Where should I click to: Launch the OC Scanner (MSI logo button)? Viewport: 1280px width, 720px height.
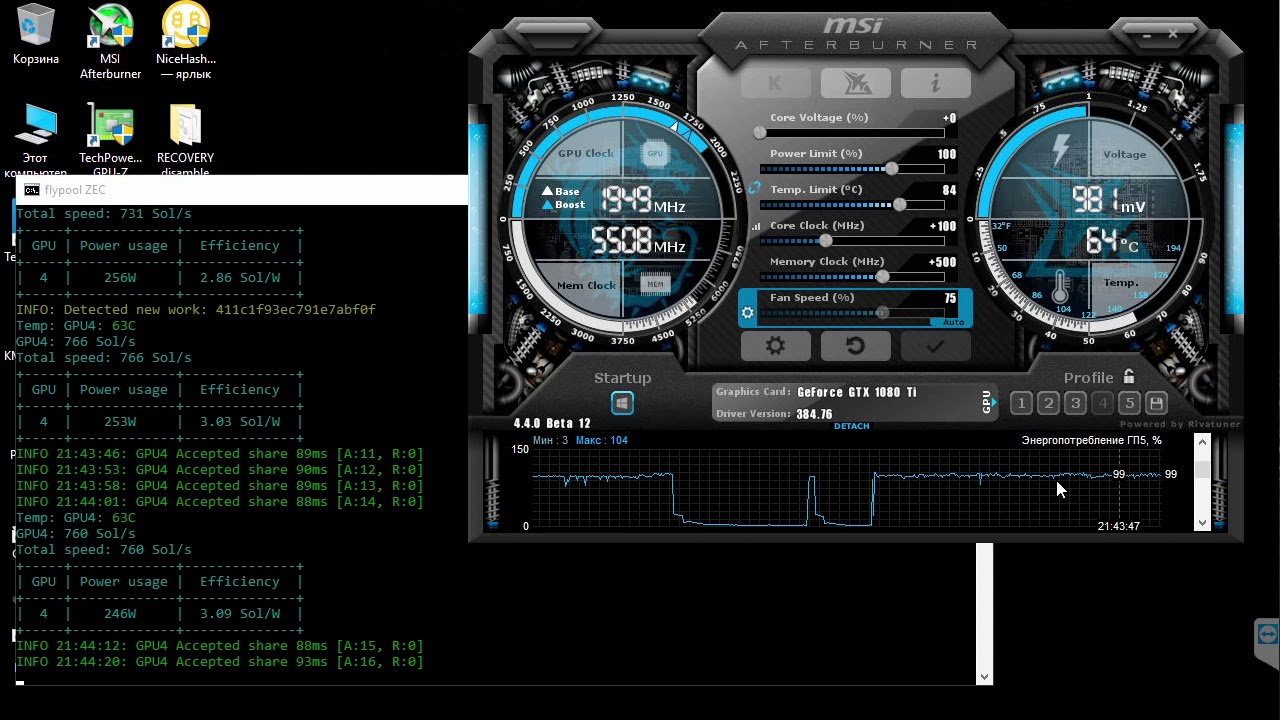tap(855, 83)
